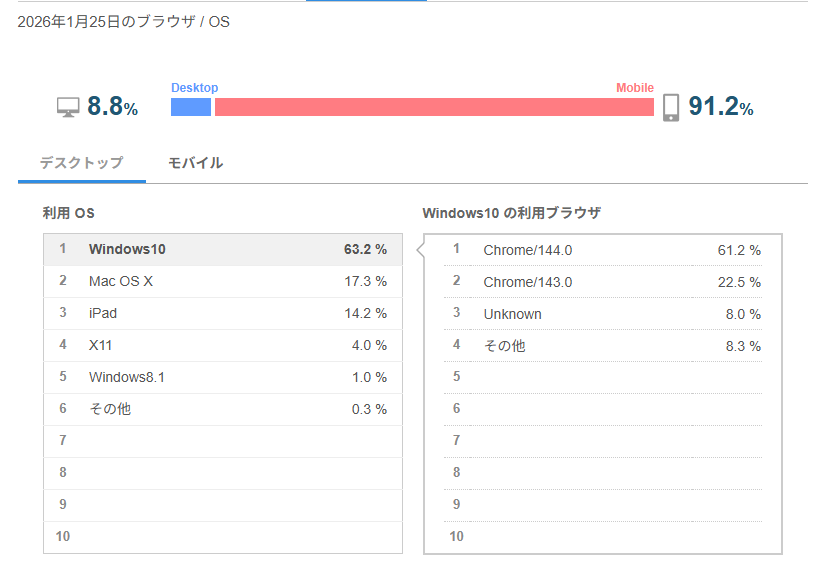The height and width of the screenshot is (564, 827).
Task: Click the Chrome/144.0 browser row
Action: (603, 250)
